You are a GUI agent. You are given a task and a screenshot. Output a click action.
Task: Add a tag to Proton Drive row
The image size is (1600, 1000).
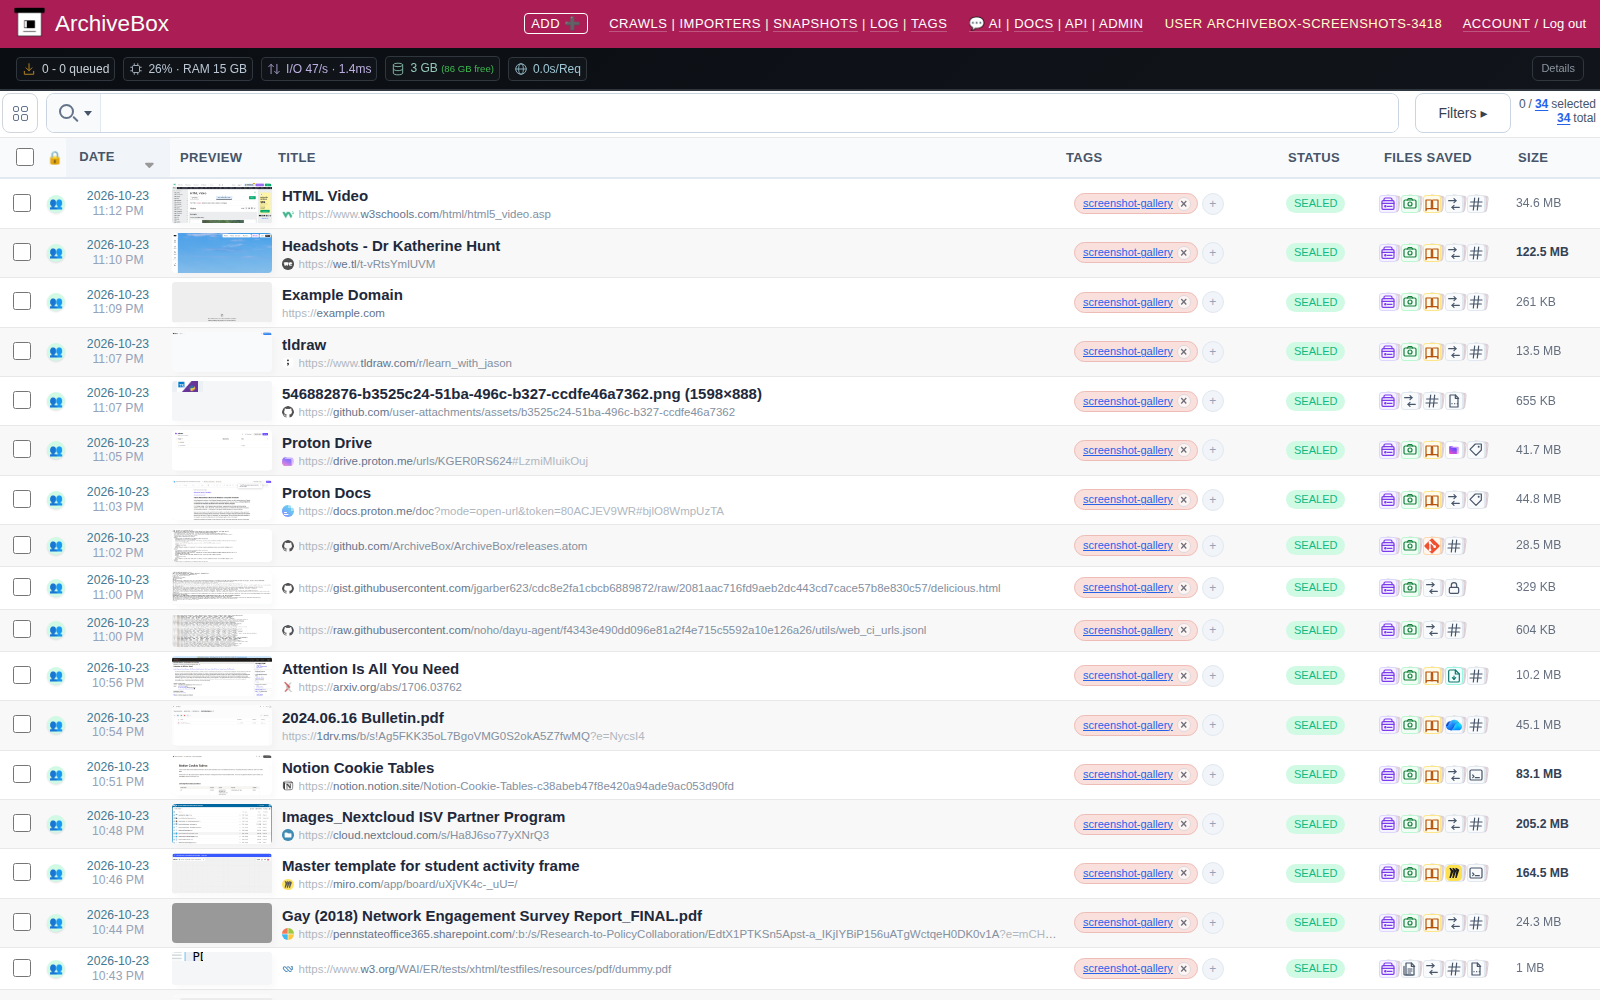(x=1213, y=451)
